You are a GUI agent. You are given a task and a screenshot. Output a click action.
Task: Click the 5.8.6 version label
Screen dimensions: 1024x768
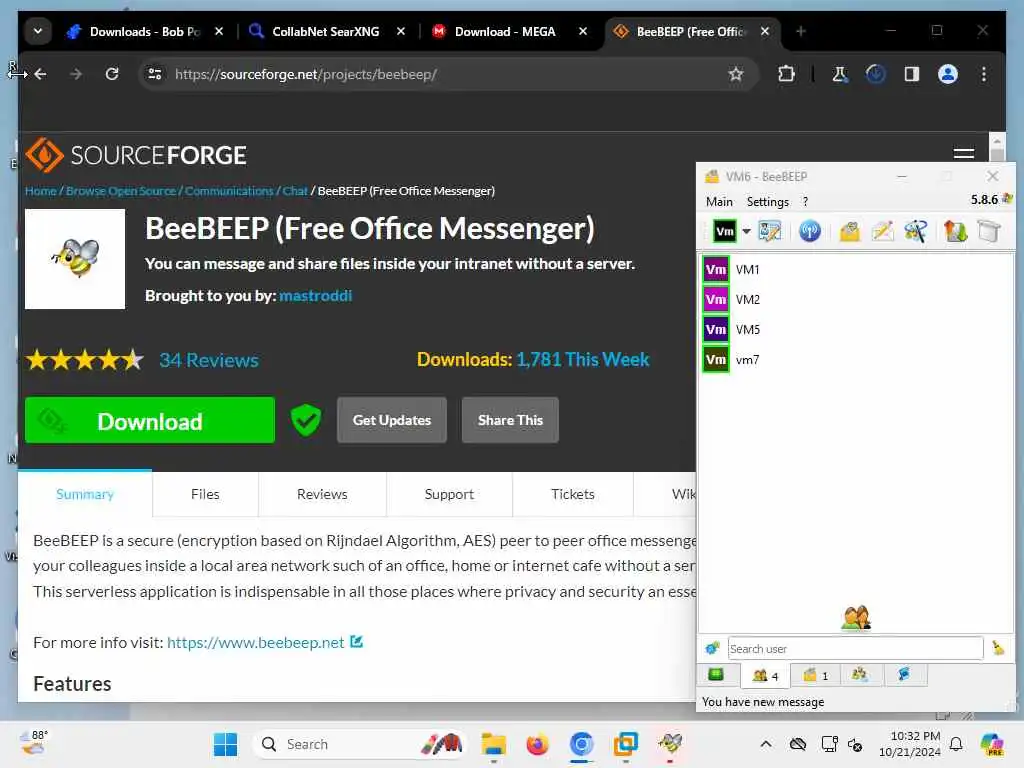pos(984,200)
